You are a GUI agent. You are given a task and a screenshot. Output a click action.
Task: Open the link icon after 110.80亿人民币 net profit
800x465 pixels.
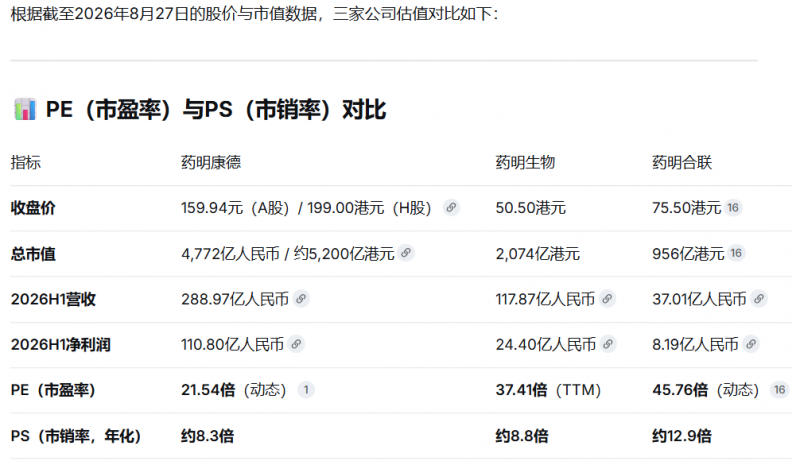tap(296, 344)
